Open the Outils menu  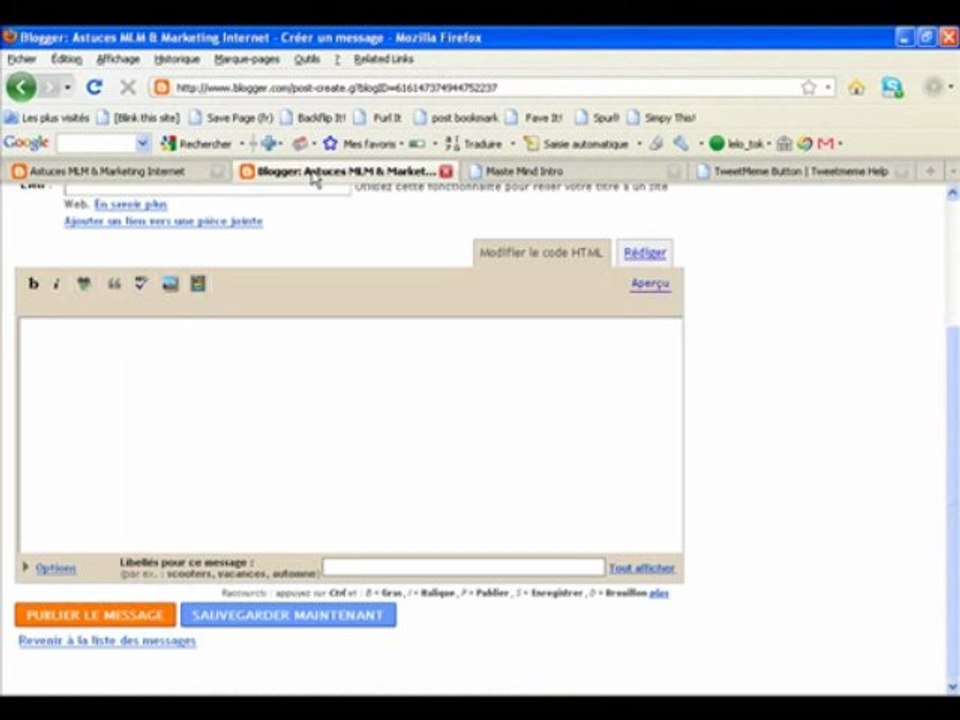coord(307,59)
